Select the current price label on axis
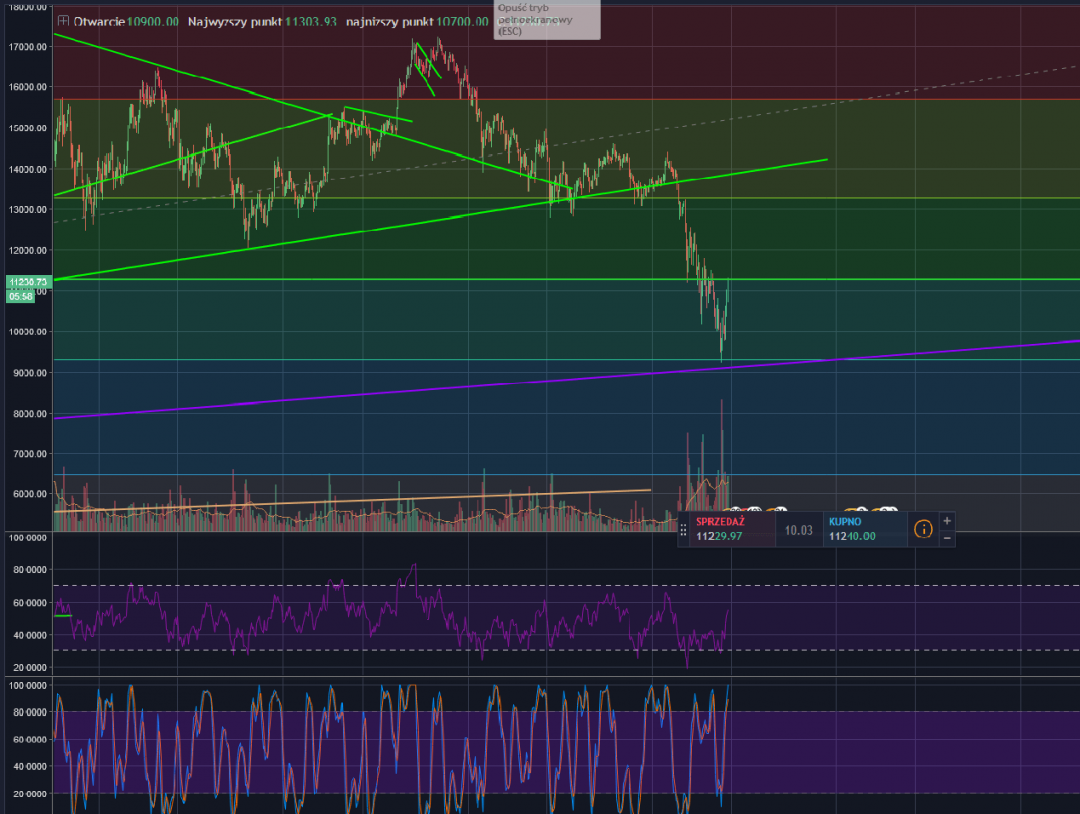Viewport: 1080px width, 814px height. [x=28, y=283]
